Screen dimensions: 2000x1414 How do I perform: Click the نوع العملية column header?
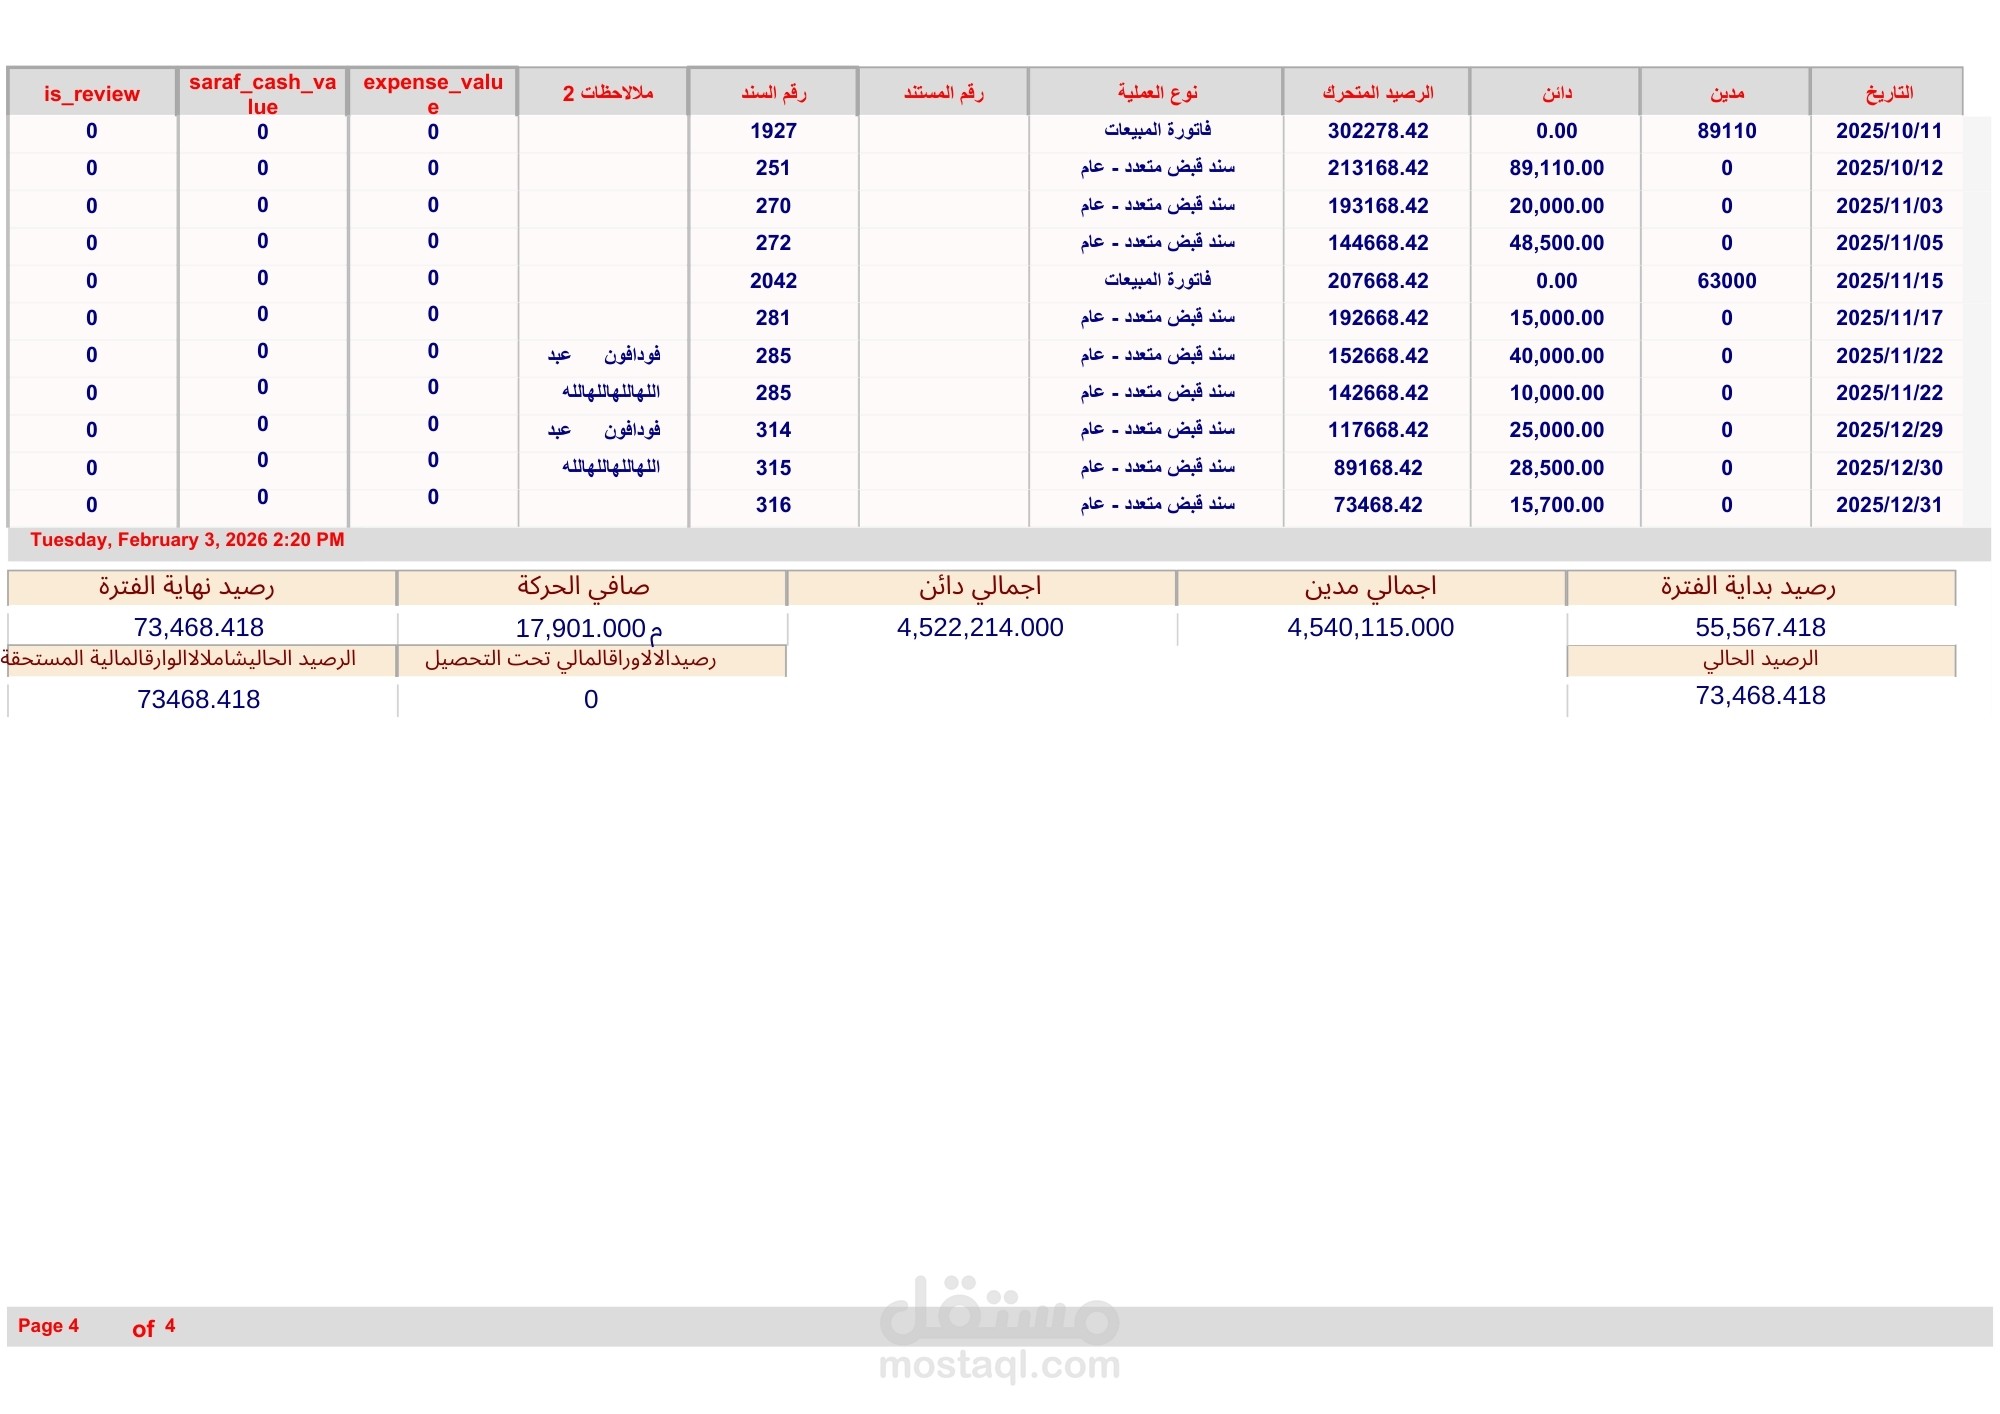click(1157, 93)
